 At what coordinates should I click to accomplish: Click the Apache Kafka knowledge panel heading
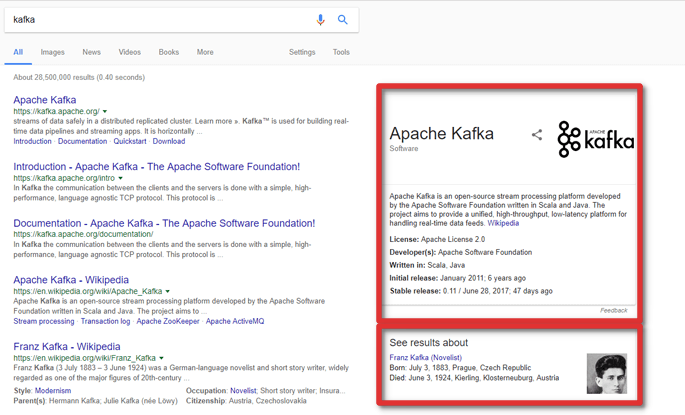point(442,133)
